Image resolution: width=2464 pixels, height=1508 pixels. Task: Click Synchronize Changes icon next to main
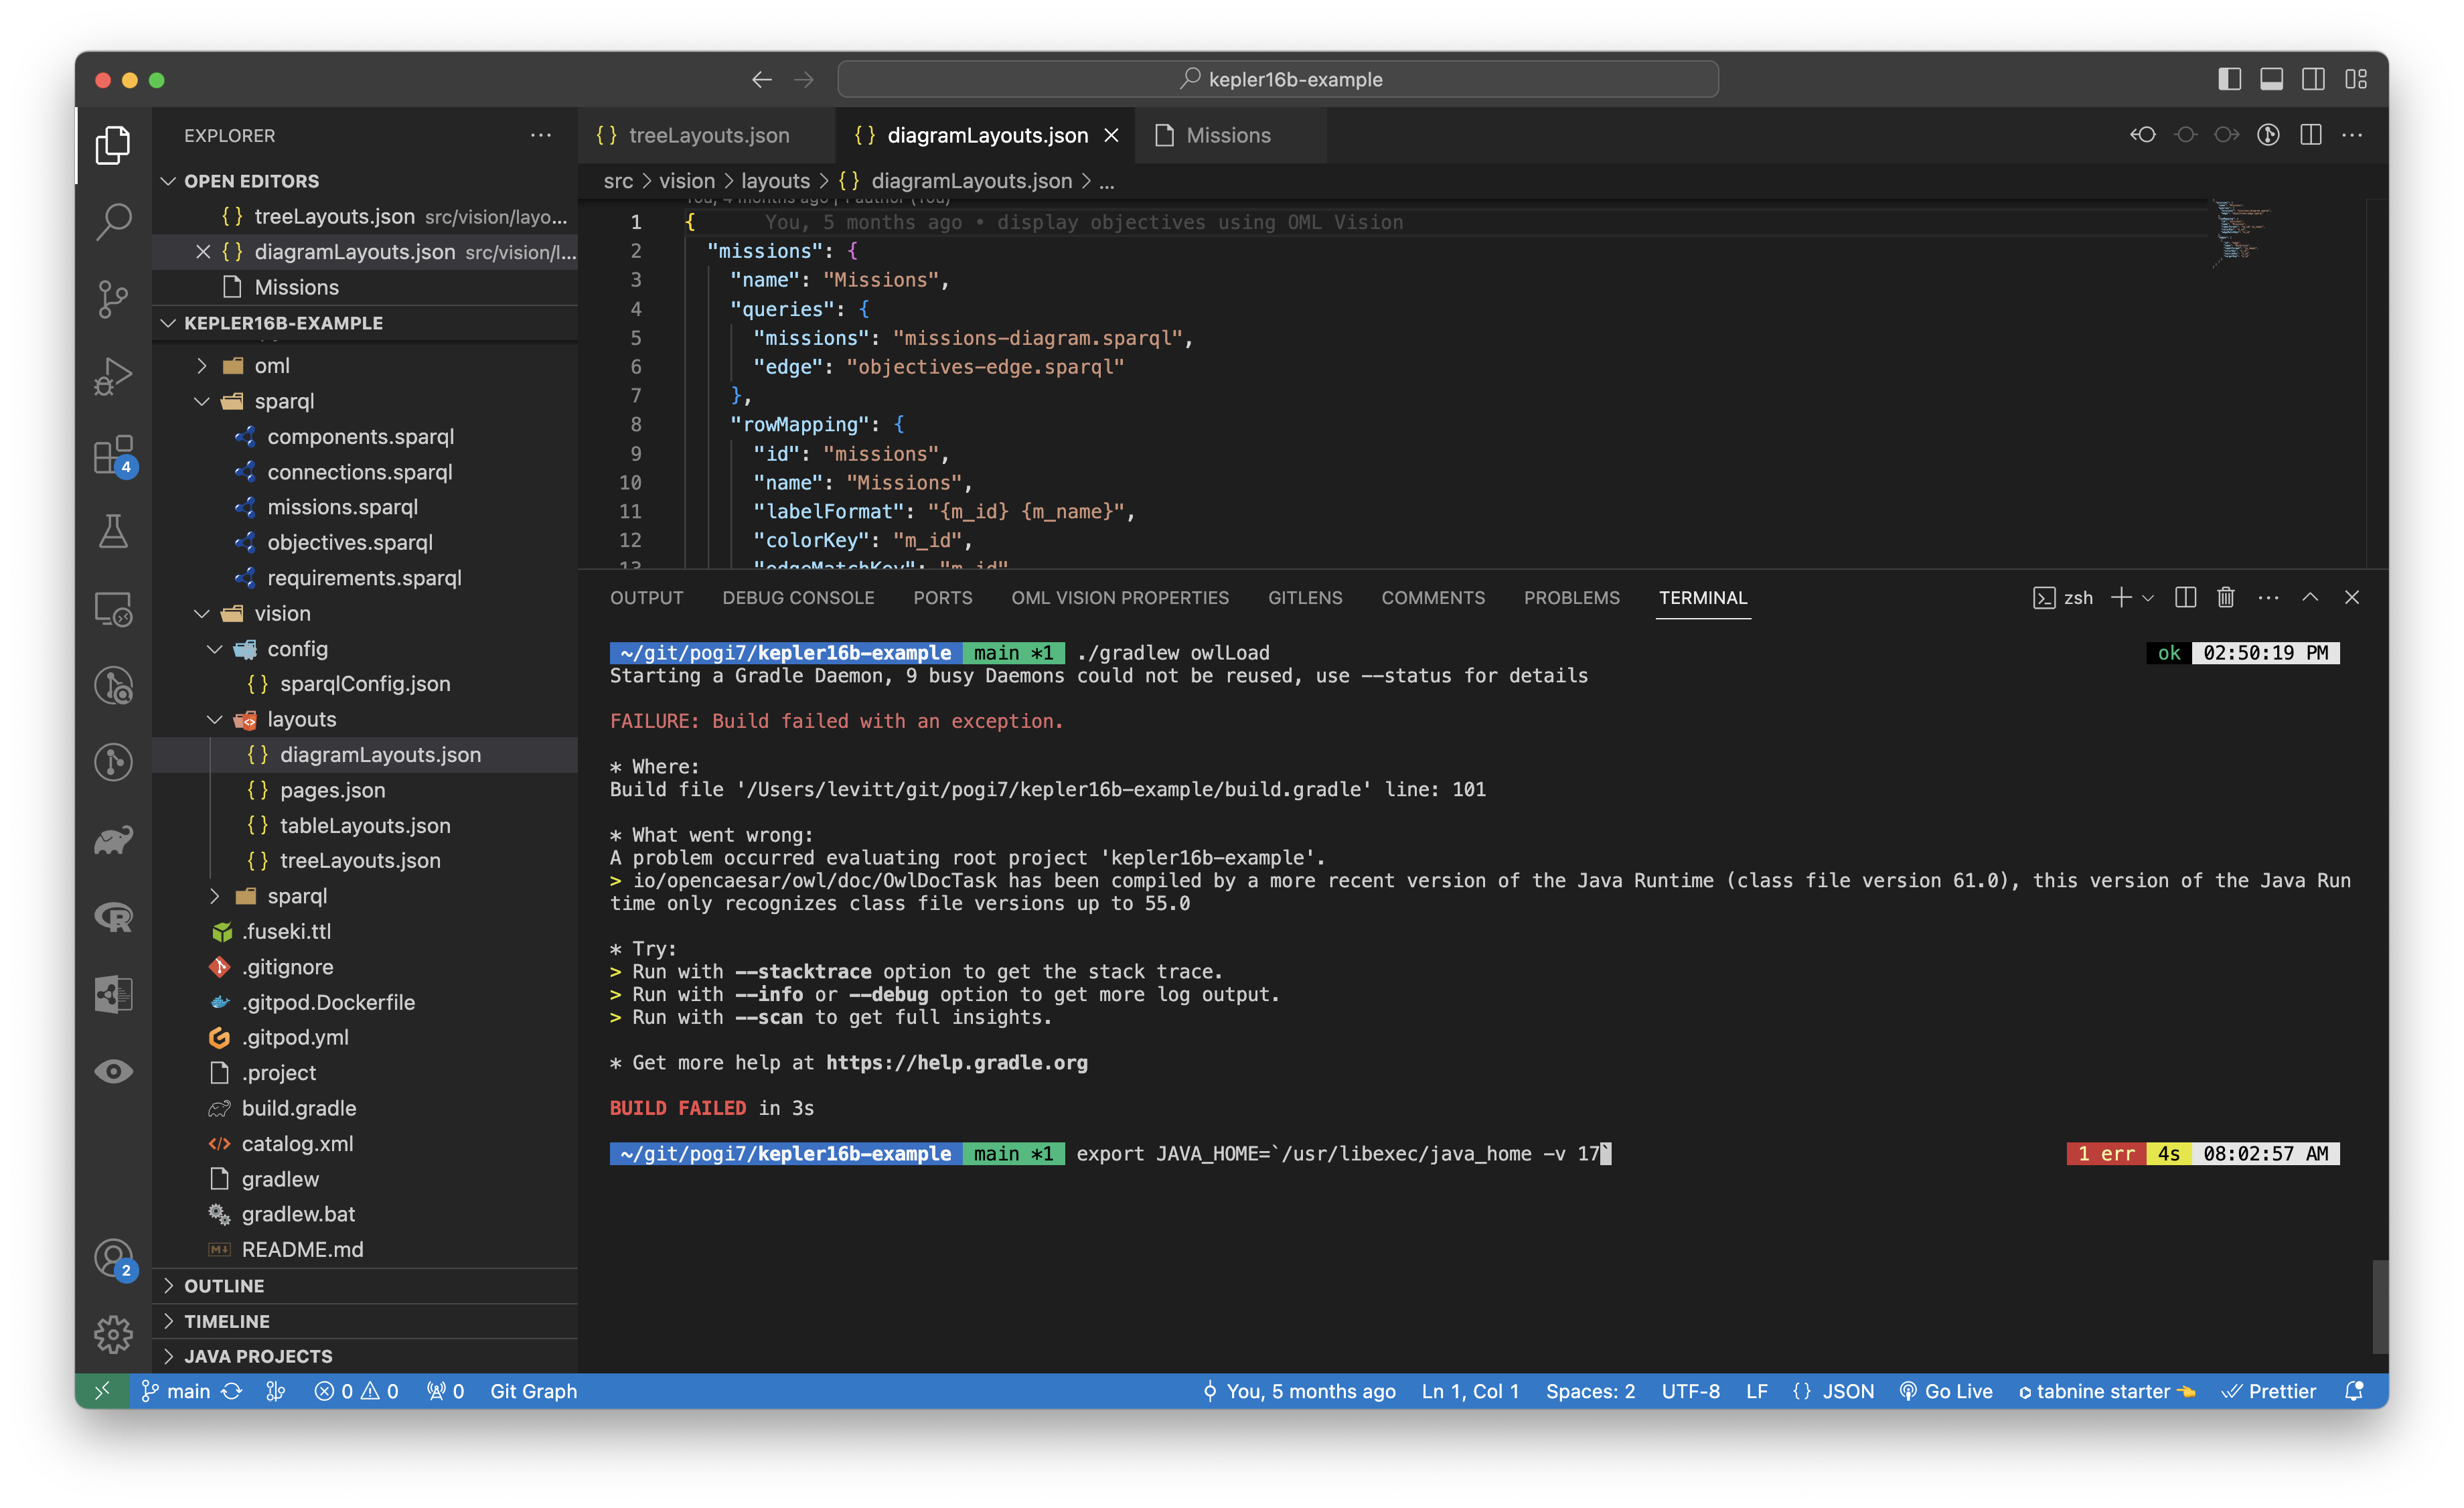click(x=232, y=1391)
